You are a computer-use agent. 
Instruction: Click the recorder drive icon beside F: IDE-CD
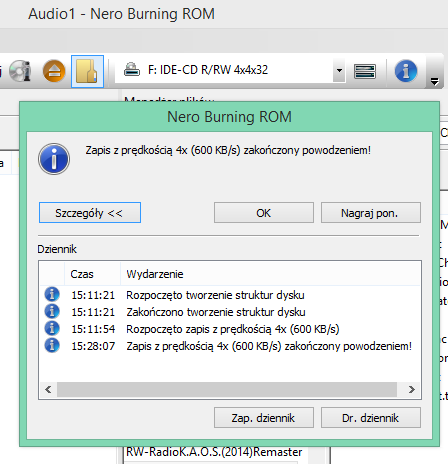click(132, 70)
